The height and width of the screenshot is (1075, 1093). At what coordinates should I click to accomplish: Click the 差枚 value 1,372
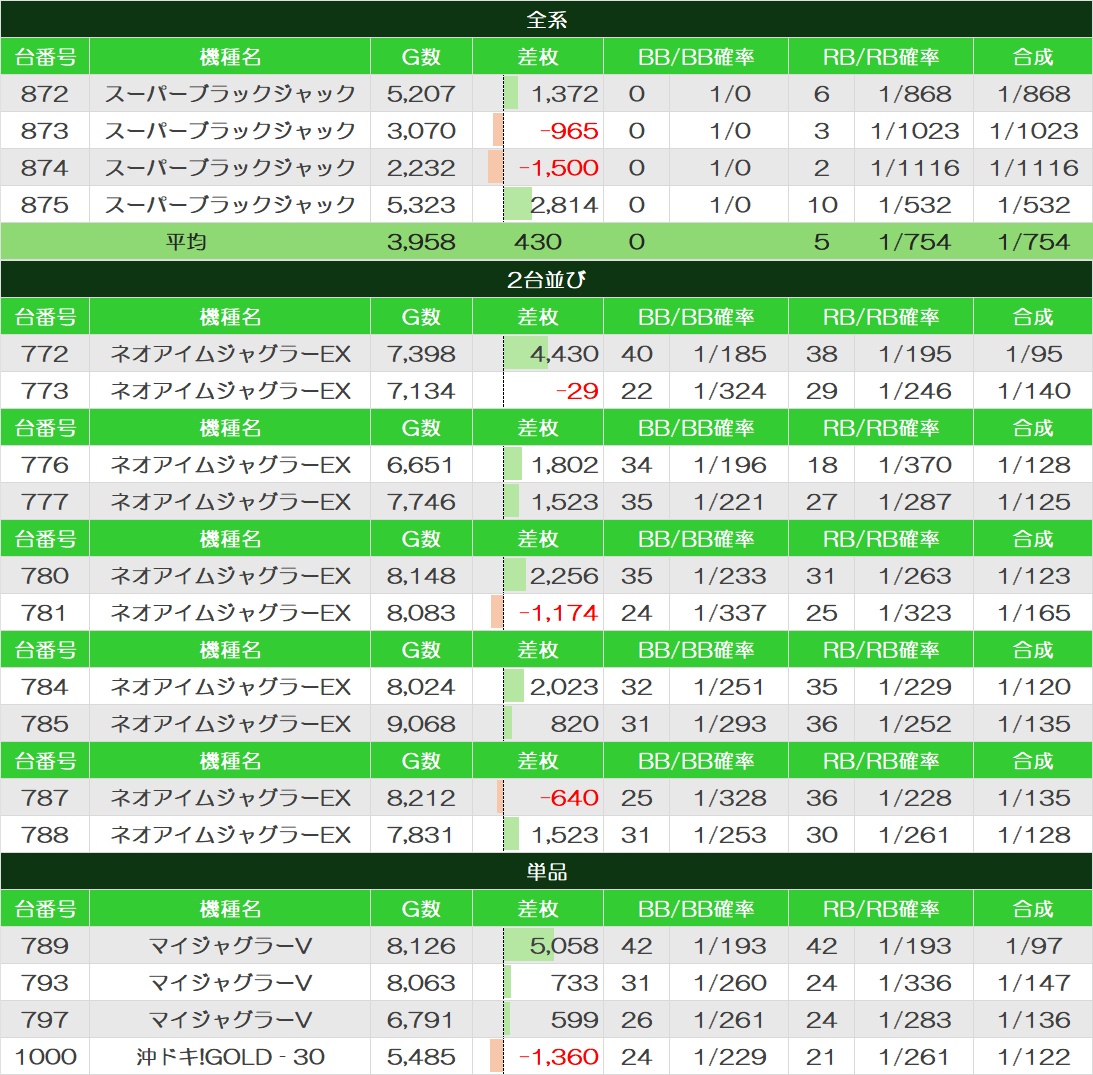pyautogui.click(x=565, y=93)
